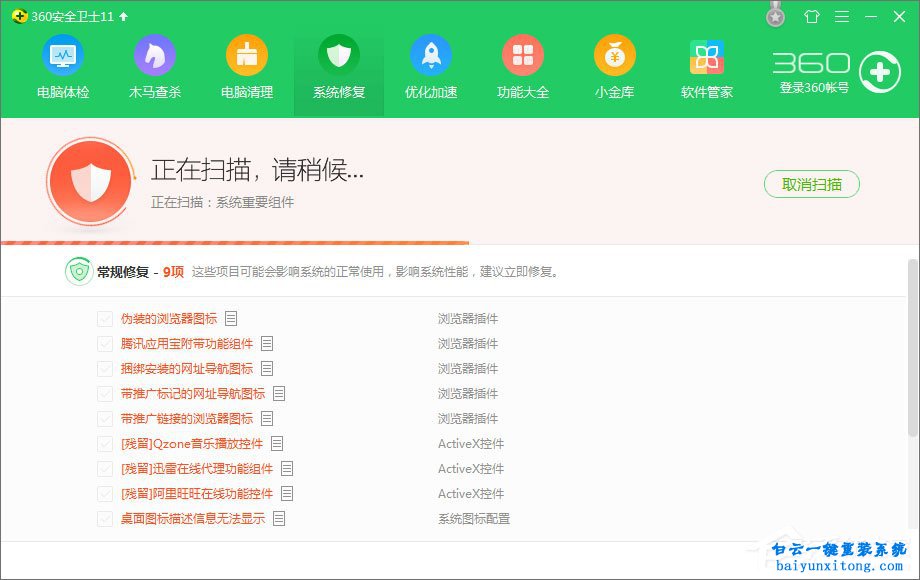The width and height of the screenshot is (920, 580).
Task: Open 电脑清理 computer cleanup
Action: point(247,67)
